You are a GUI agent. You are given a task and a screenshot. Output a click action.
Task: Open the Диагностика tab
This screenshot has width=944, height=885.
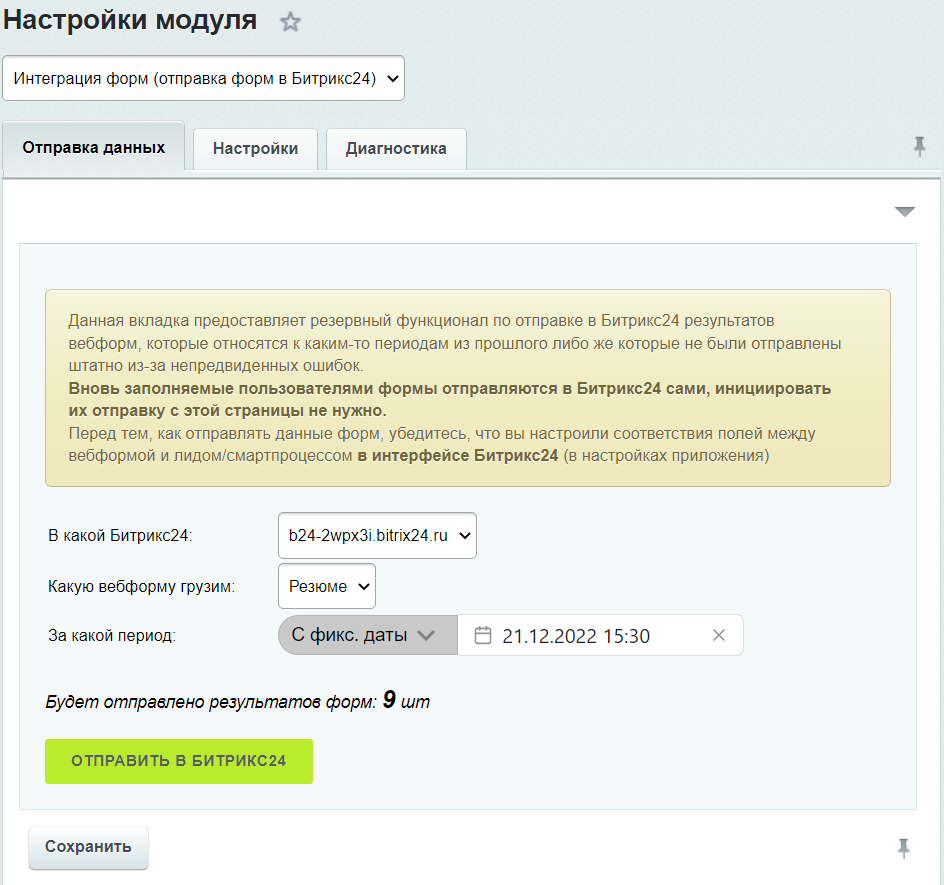coord(396,148)
